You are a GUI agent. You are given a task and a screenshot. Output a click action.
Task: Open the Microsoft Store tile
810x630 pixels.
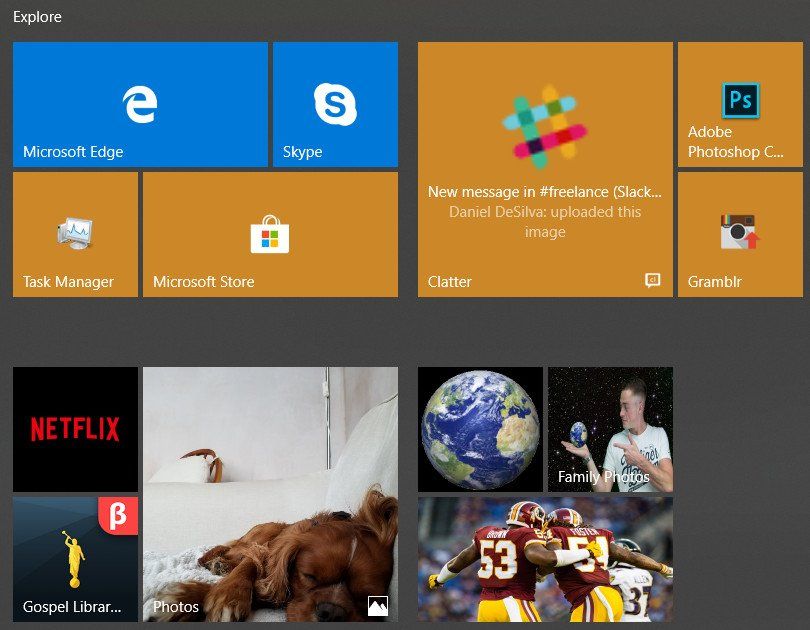269,233
